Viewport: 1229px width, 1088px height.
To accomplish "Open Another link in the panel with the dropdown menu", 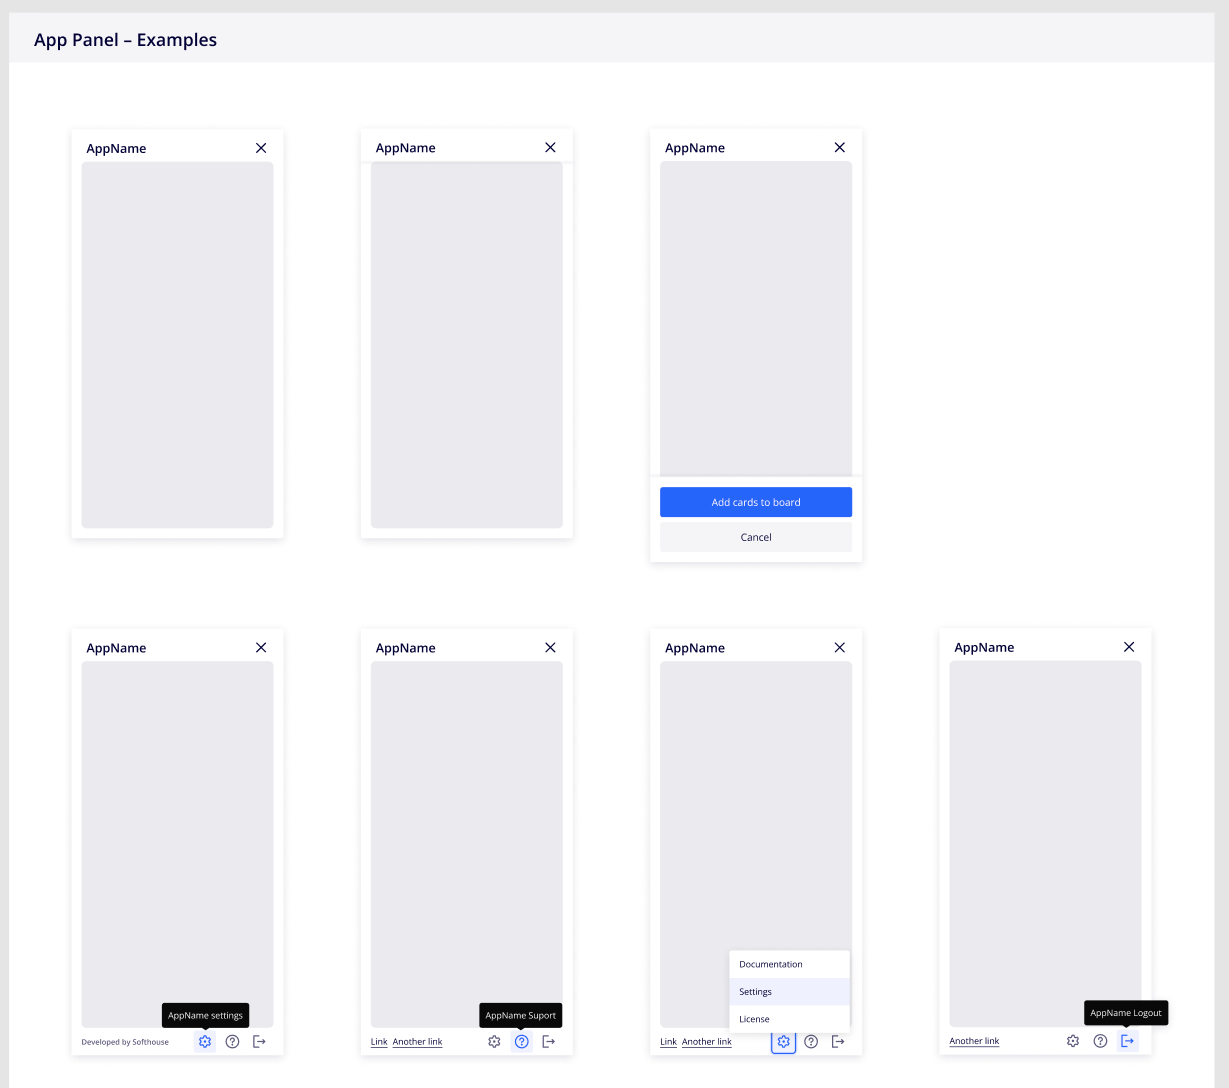I will click(706, 1042).
